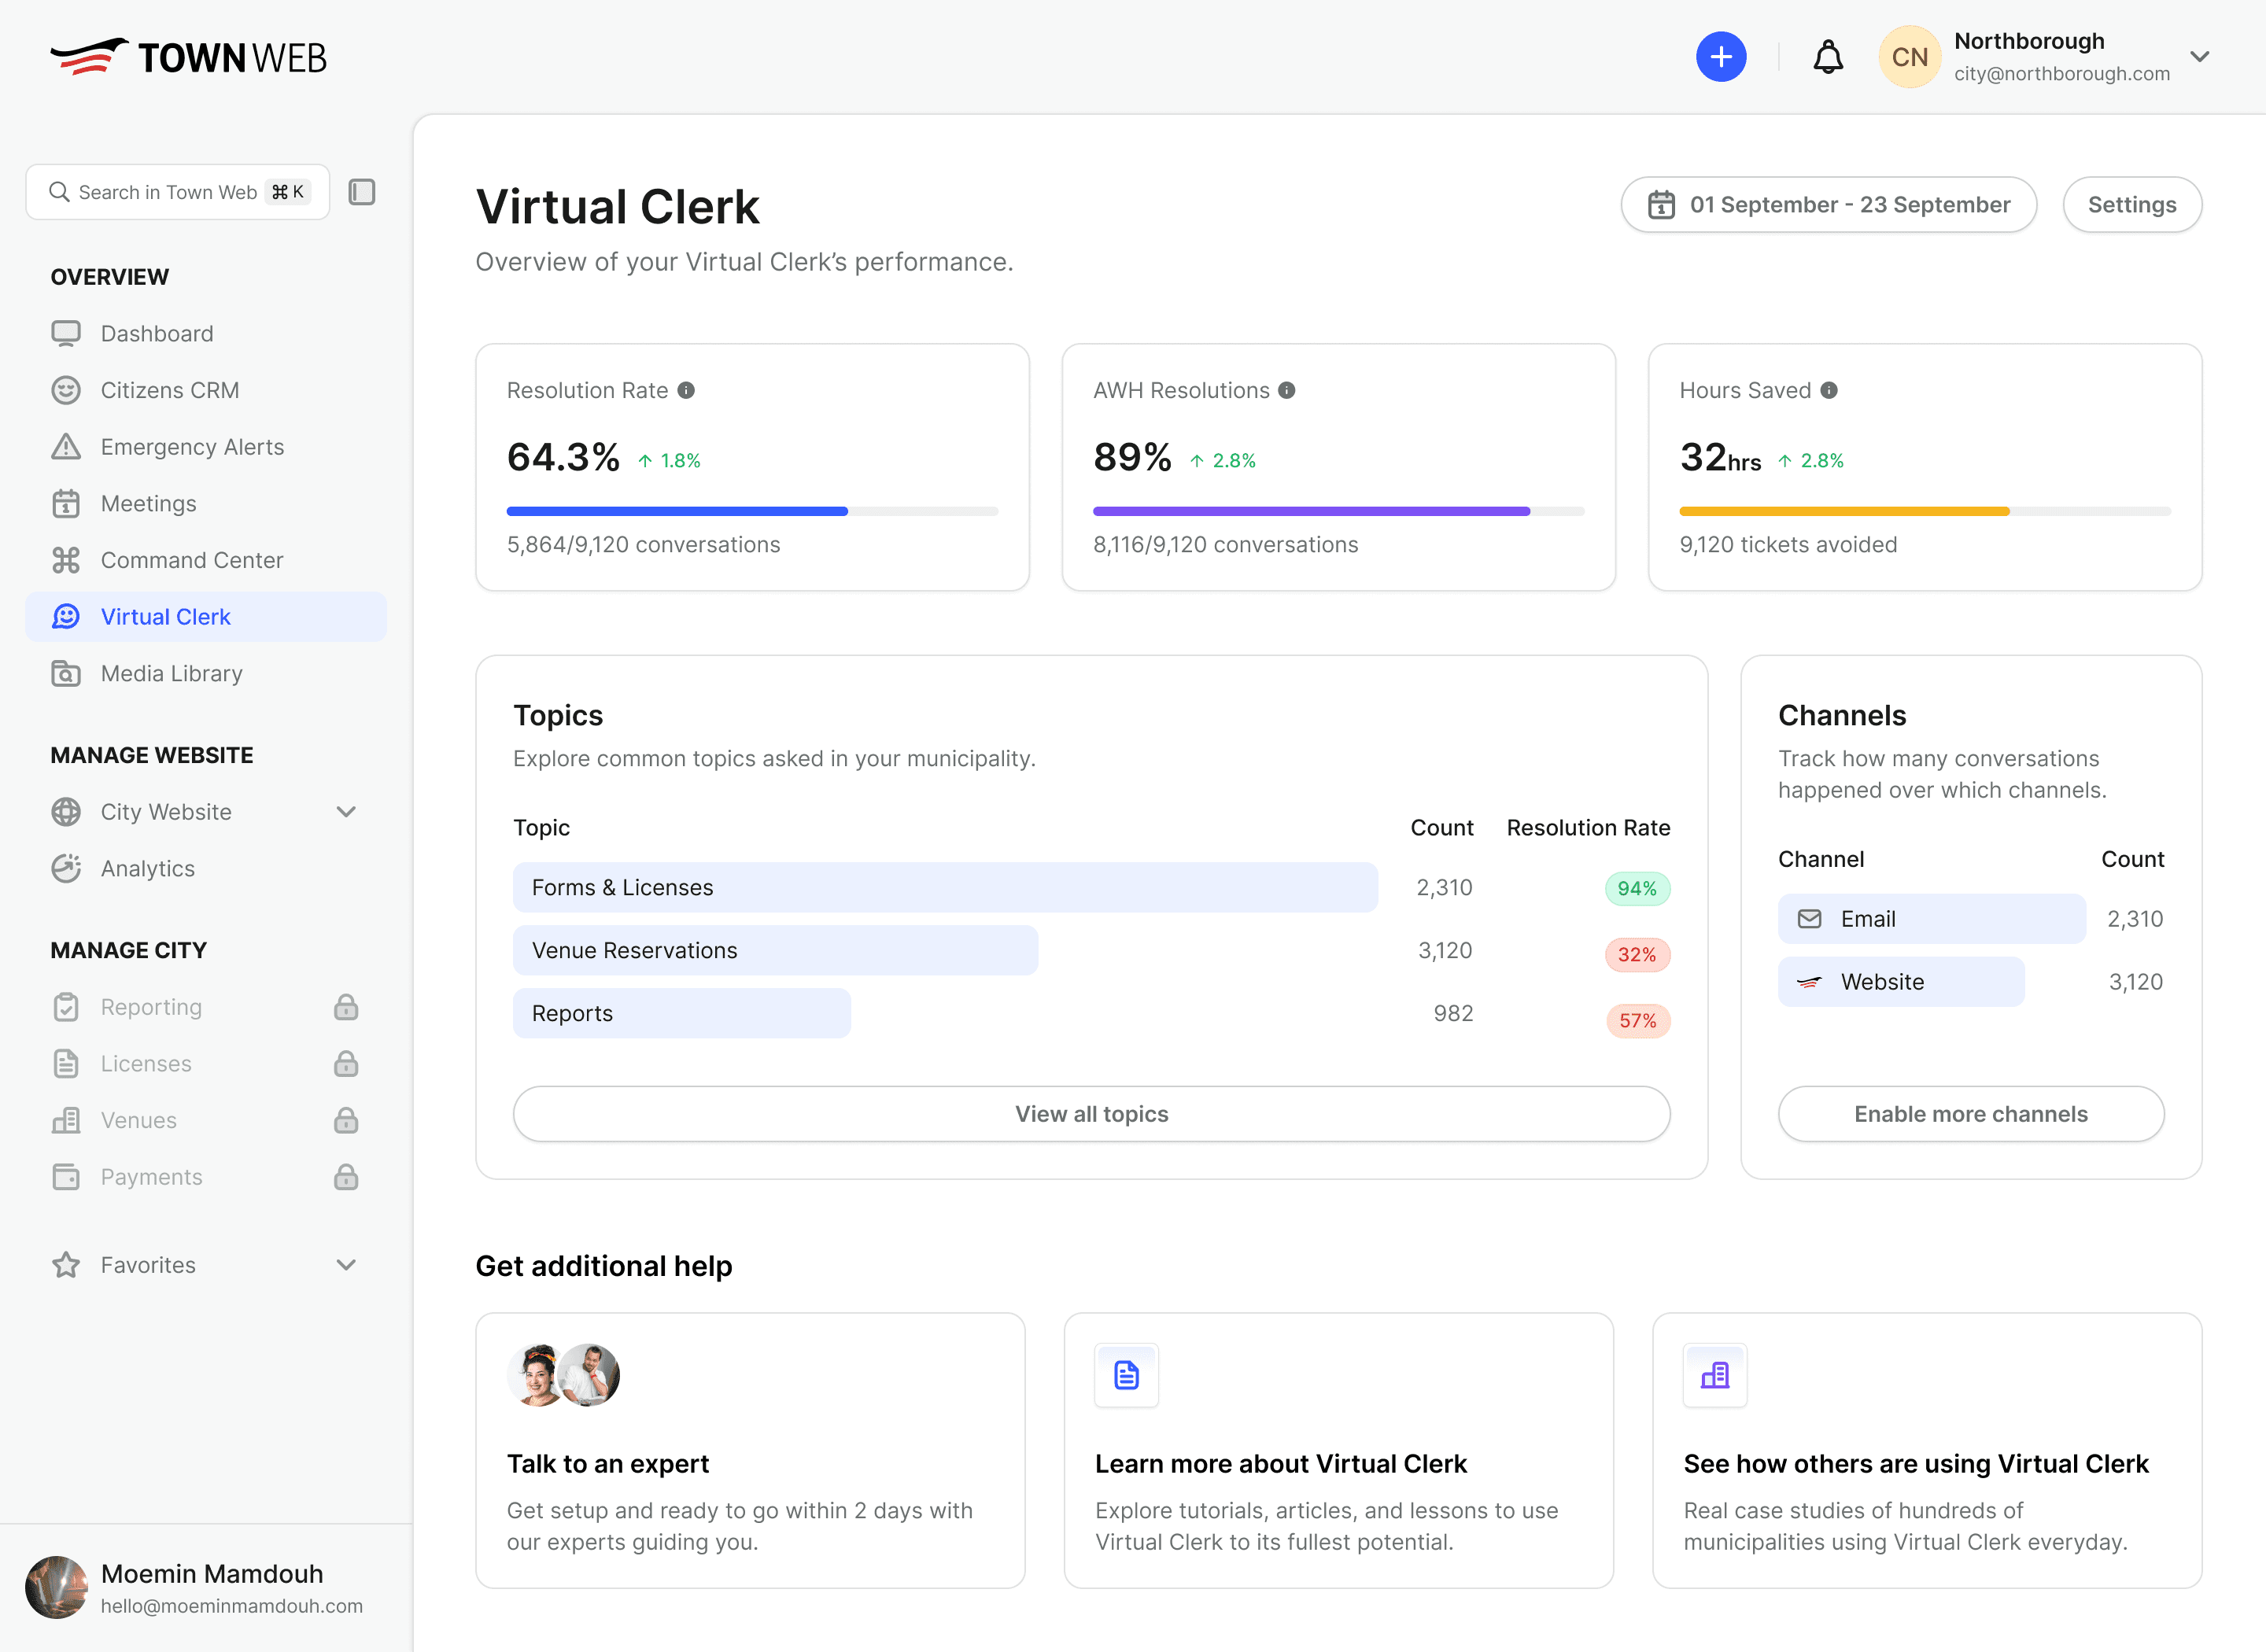Click the Media Library icon
The height and width of the screenshot is (1652, 2266).
[66, 674]
